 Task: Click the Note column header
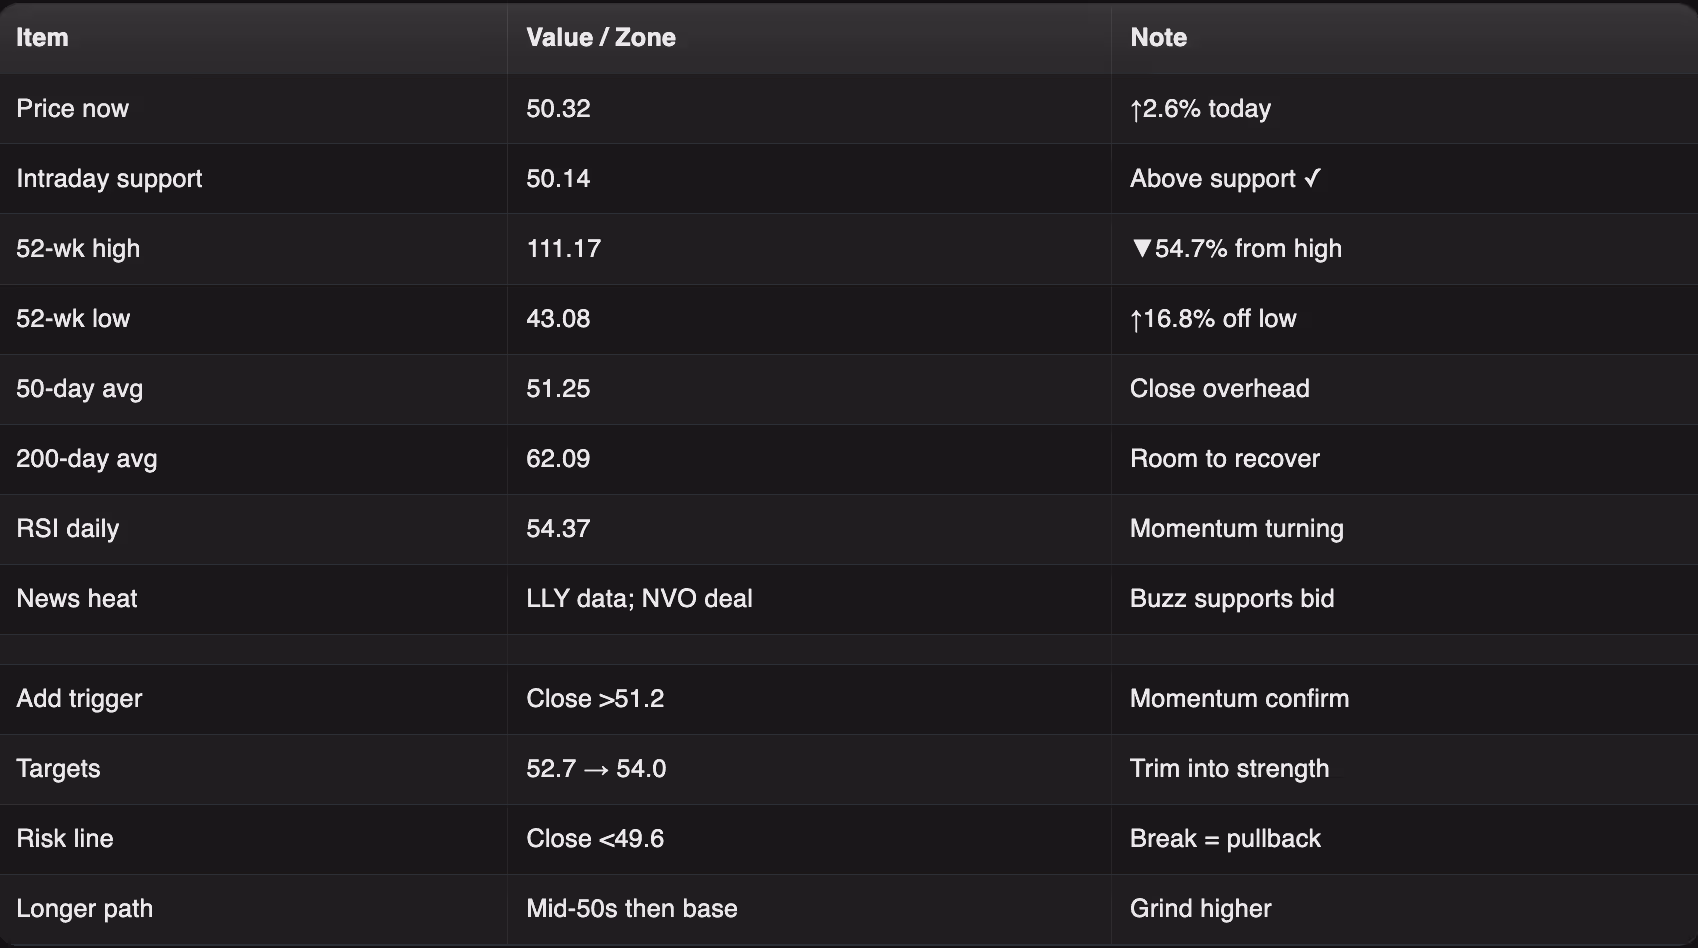point(1158,38)
